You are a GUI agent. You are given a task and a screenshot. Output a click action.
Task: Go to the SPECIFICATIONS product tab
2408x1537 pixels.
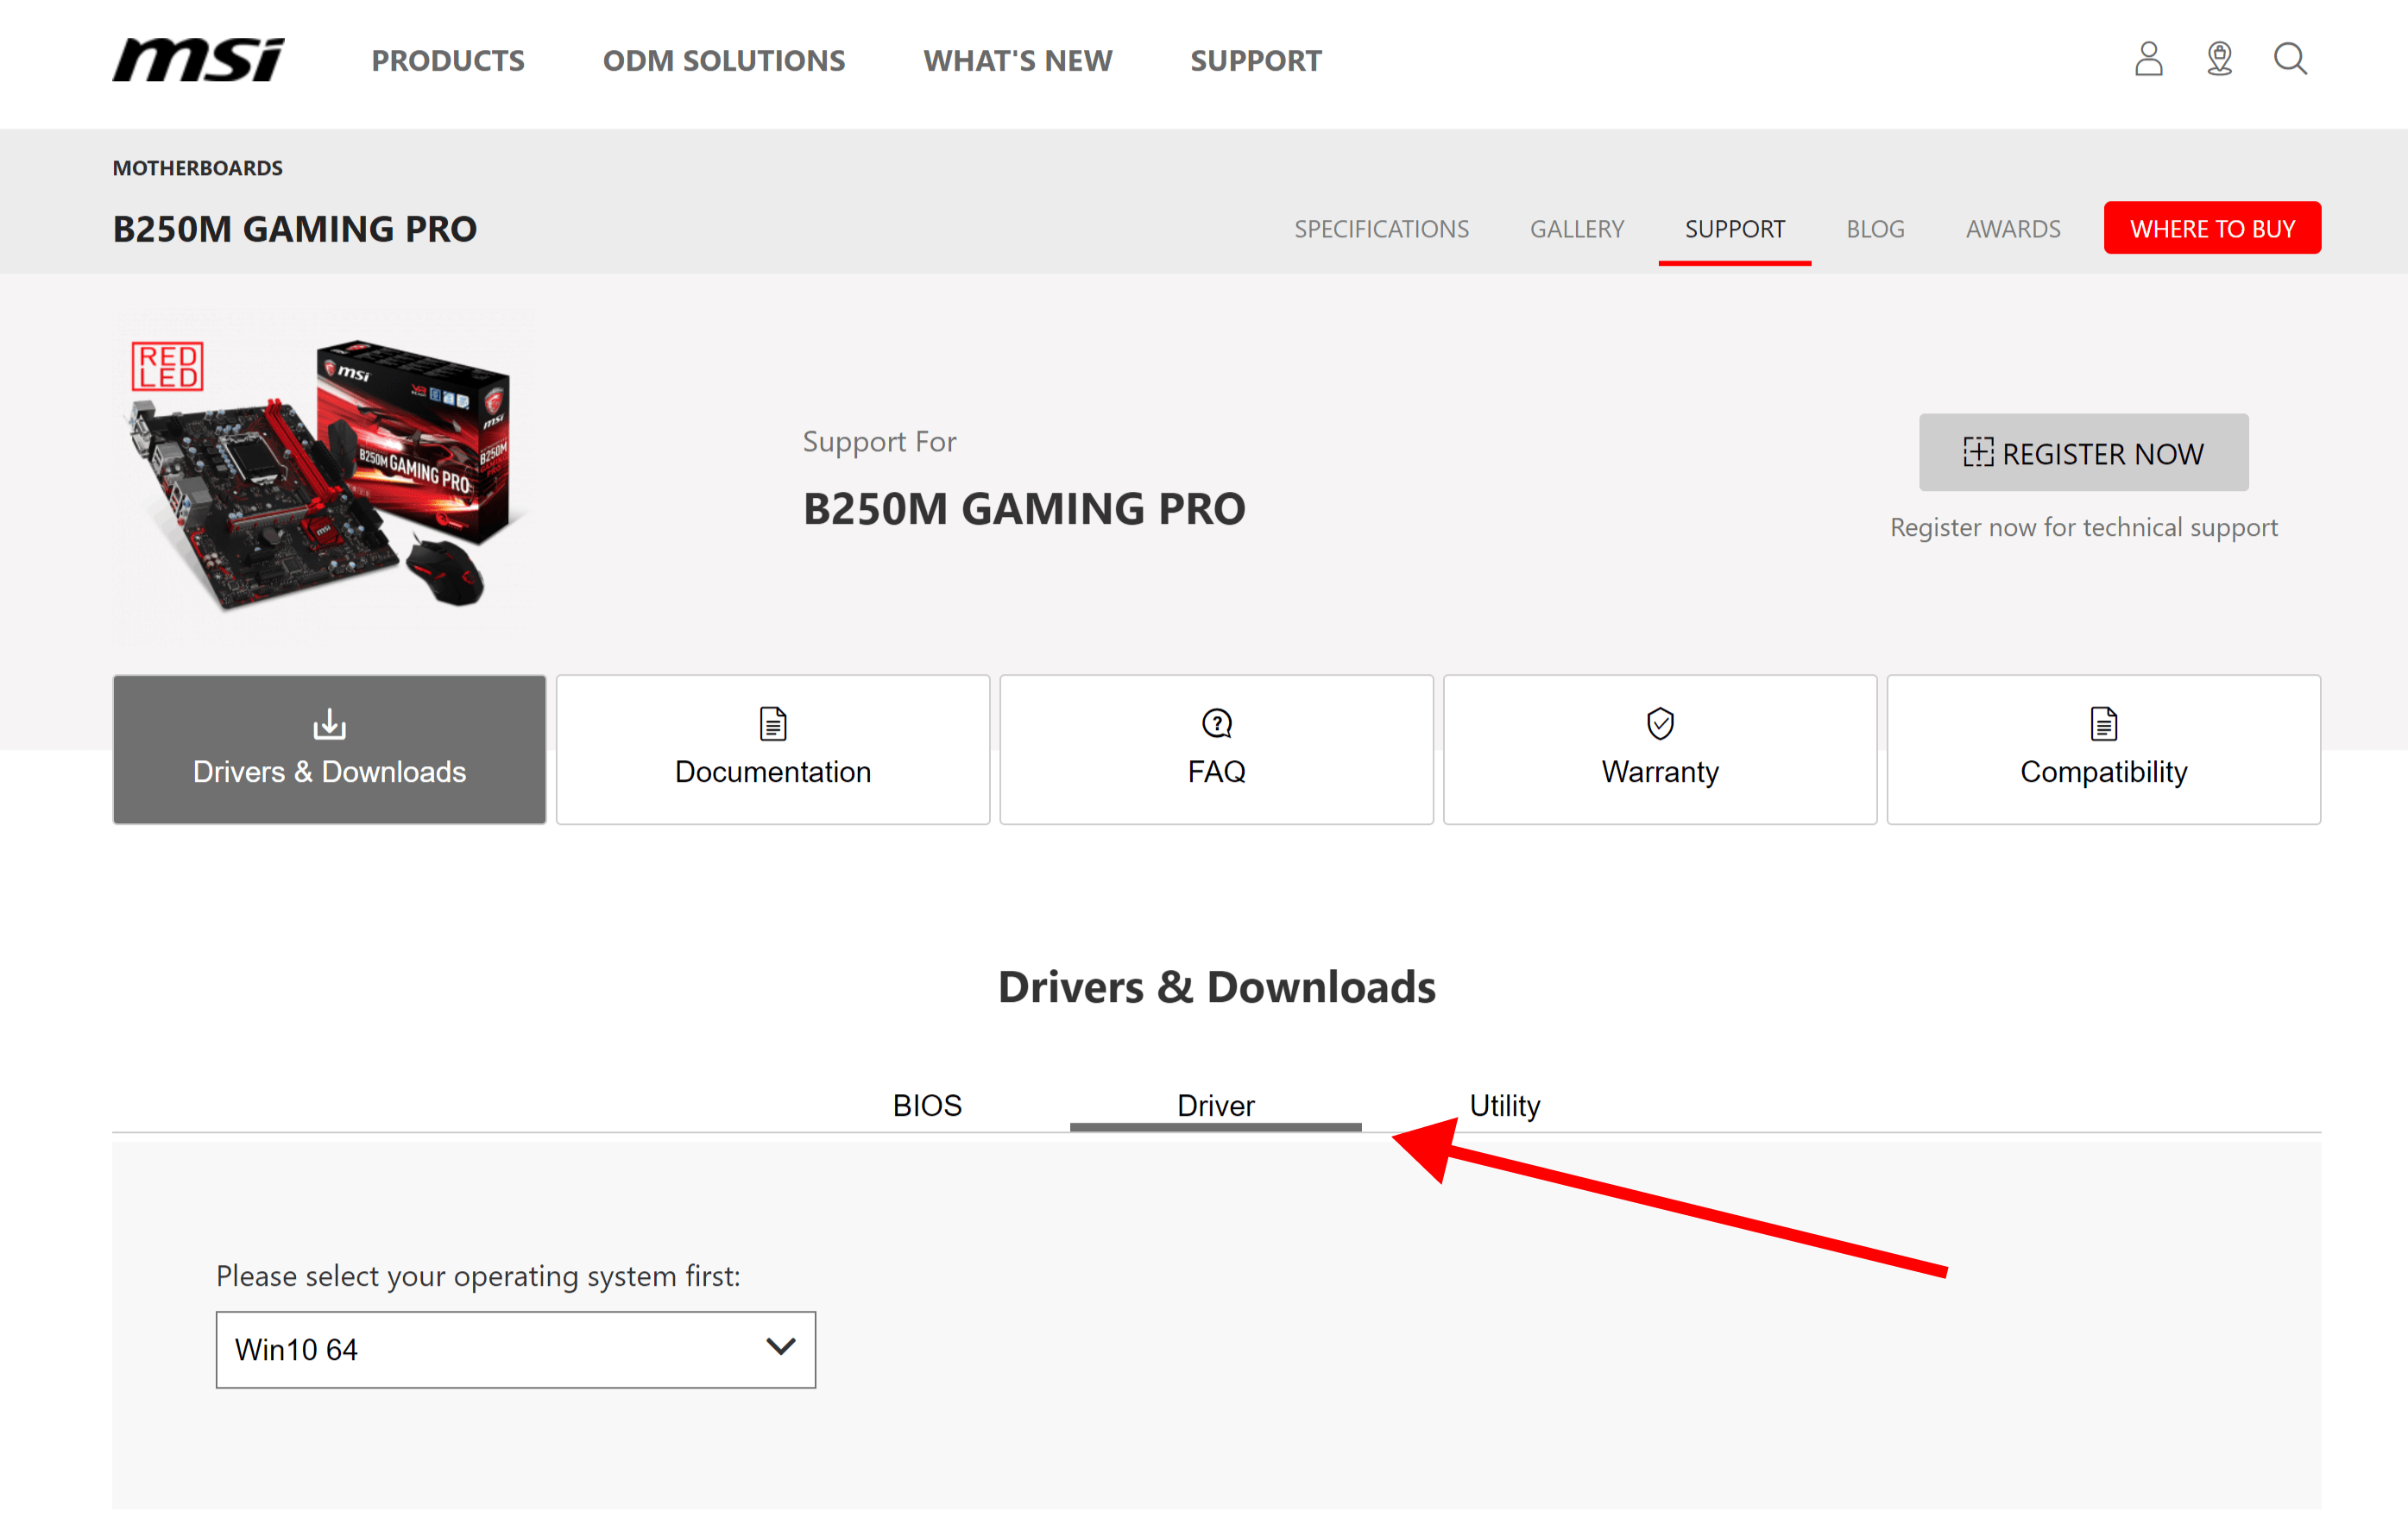[1381, 229]
